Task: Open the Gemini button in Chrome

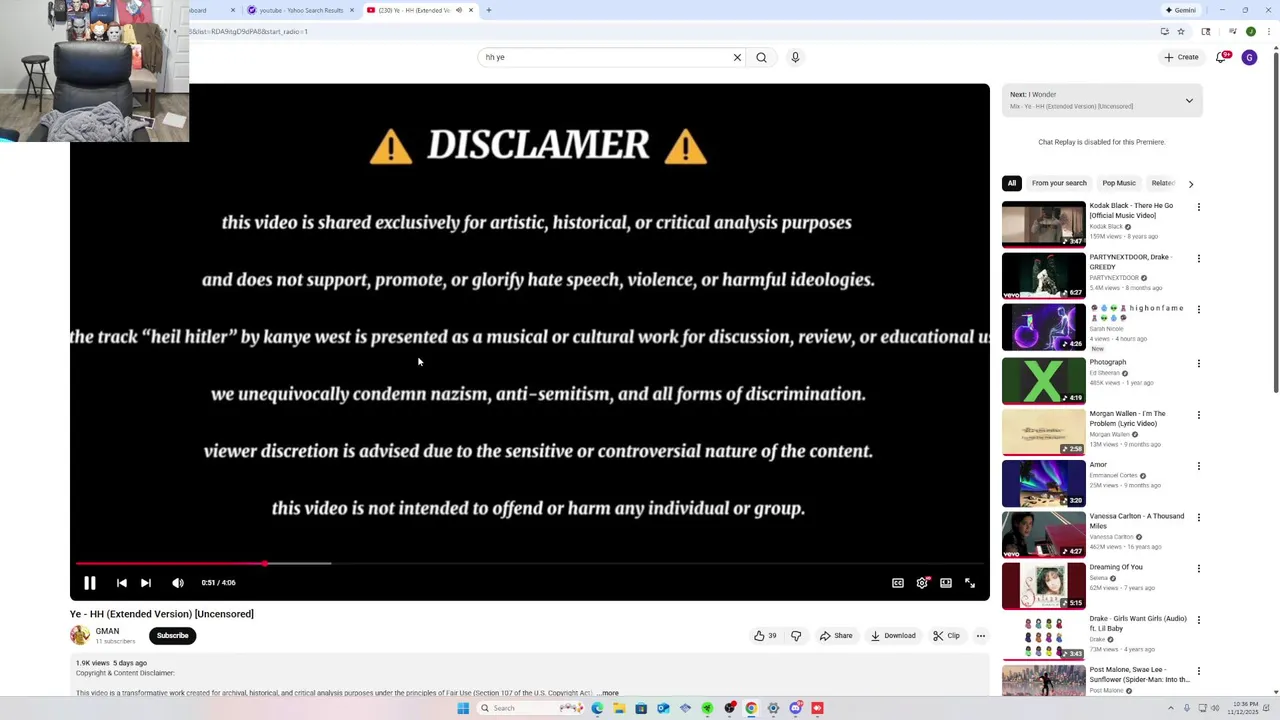Action: click(x=1181, y=10)
